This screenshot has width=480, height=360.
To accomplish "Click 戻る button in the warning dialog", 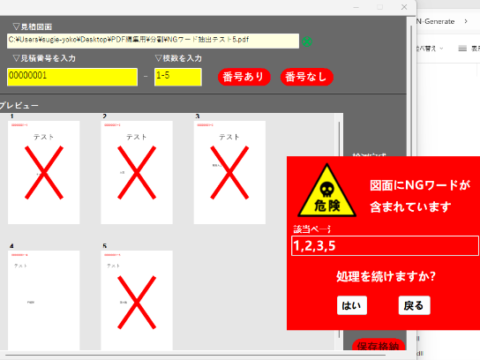I will (x=414, y=305).
